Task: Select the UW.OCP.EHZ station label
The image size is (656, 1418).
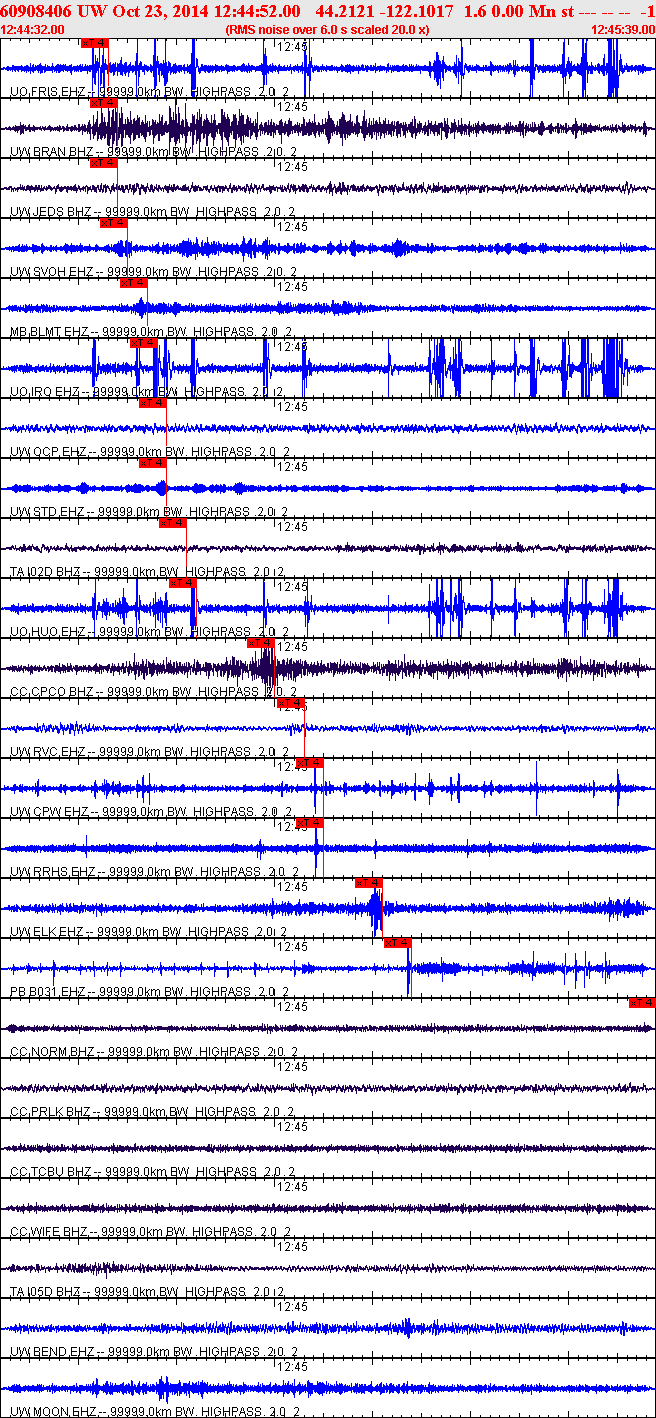Action: pyautogui.click(x=48, y=452)
